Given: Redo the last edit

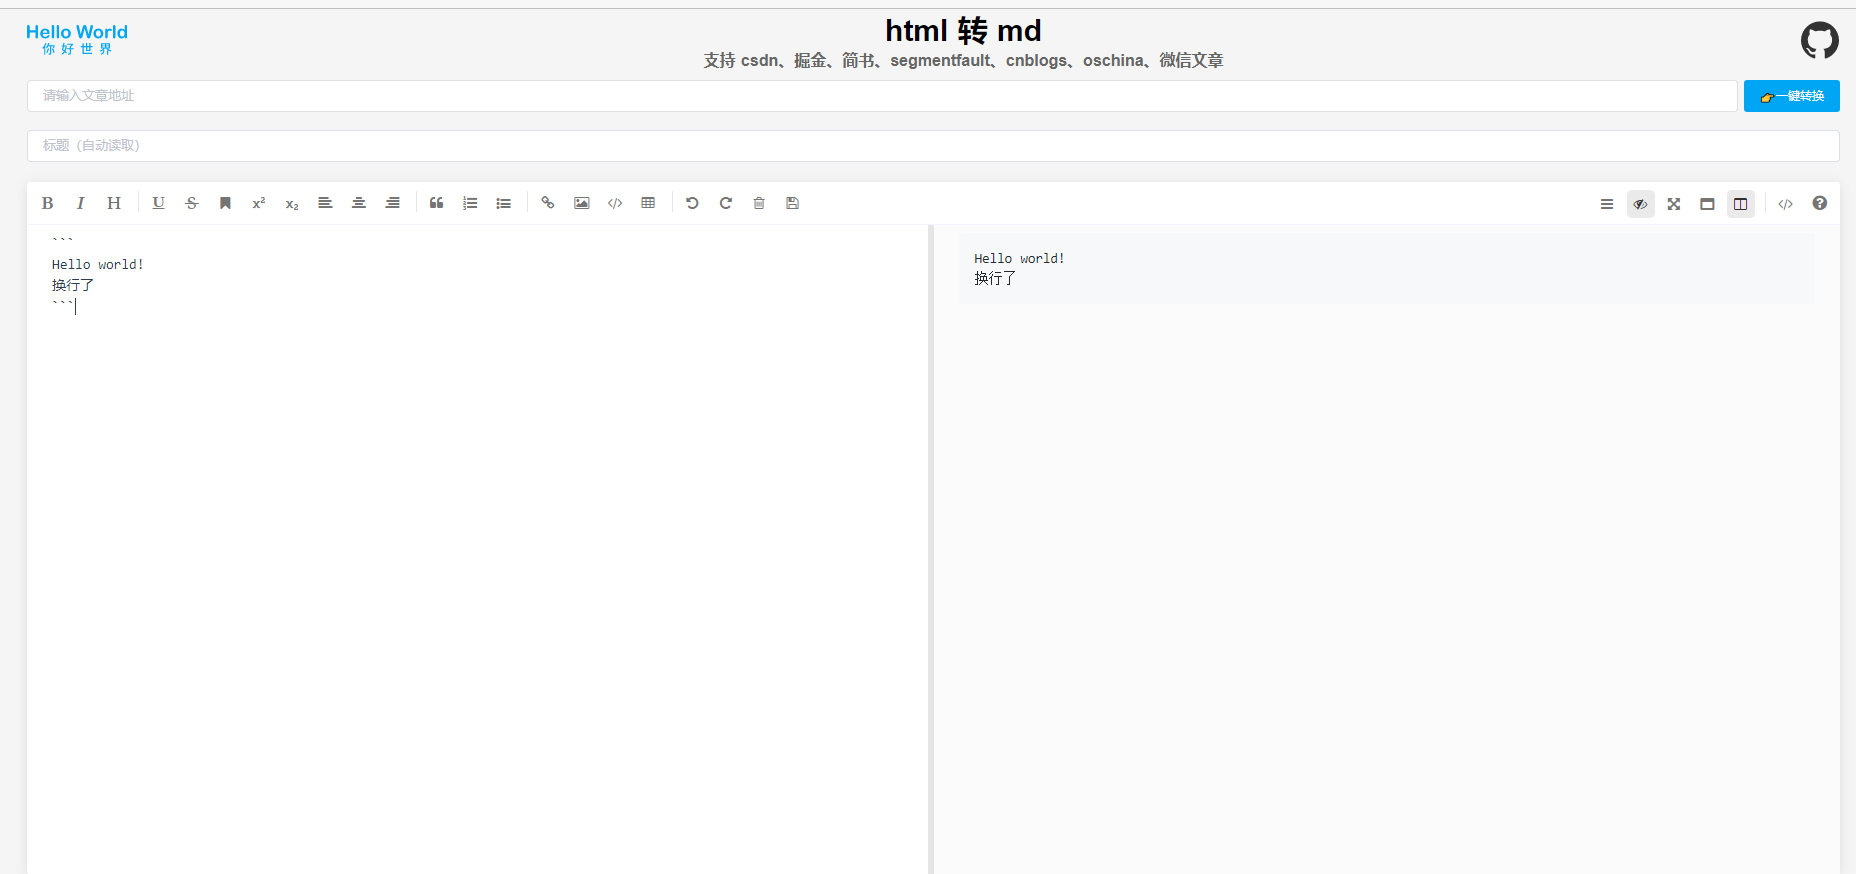Looking at the screenshot, I should coord(726,203).
